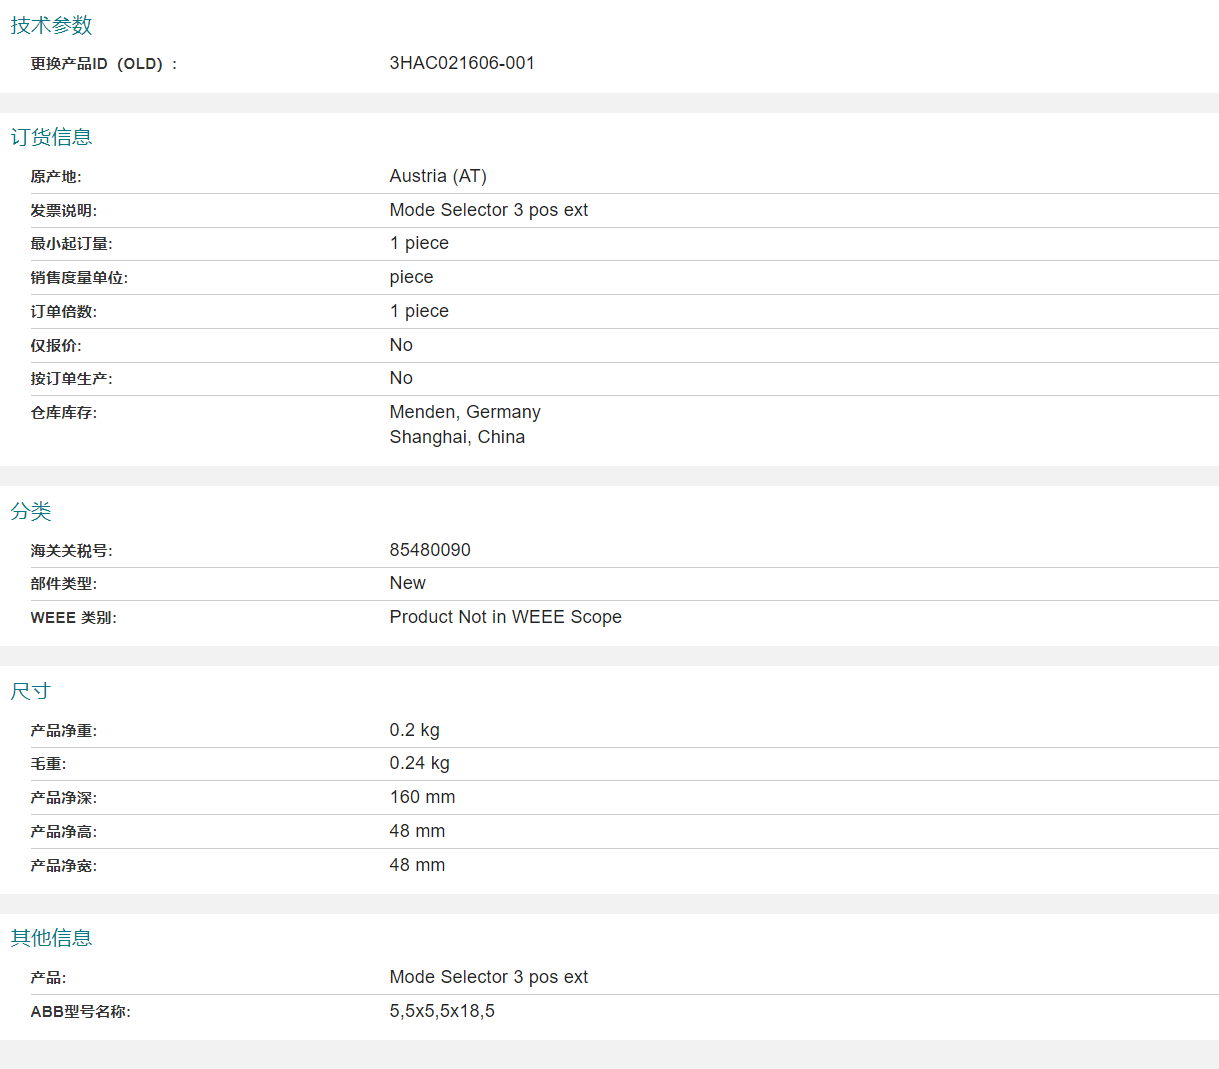
Task: Select the Shanghai, China warehouse text
Action: tap(457, 437)
